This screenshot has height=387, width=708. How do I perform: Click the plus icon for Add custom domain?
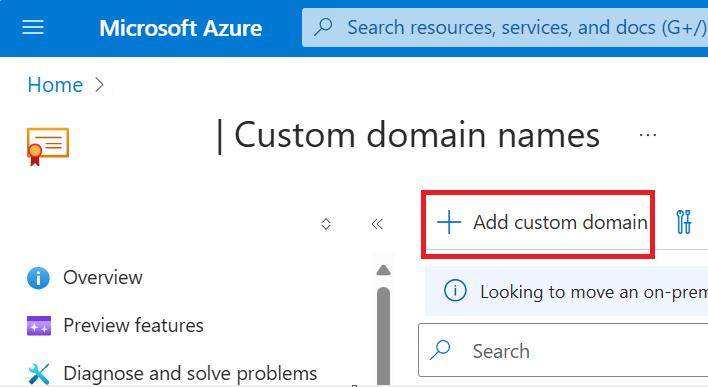point(449,222)
